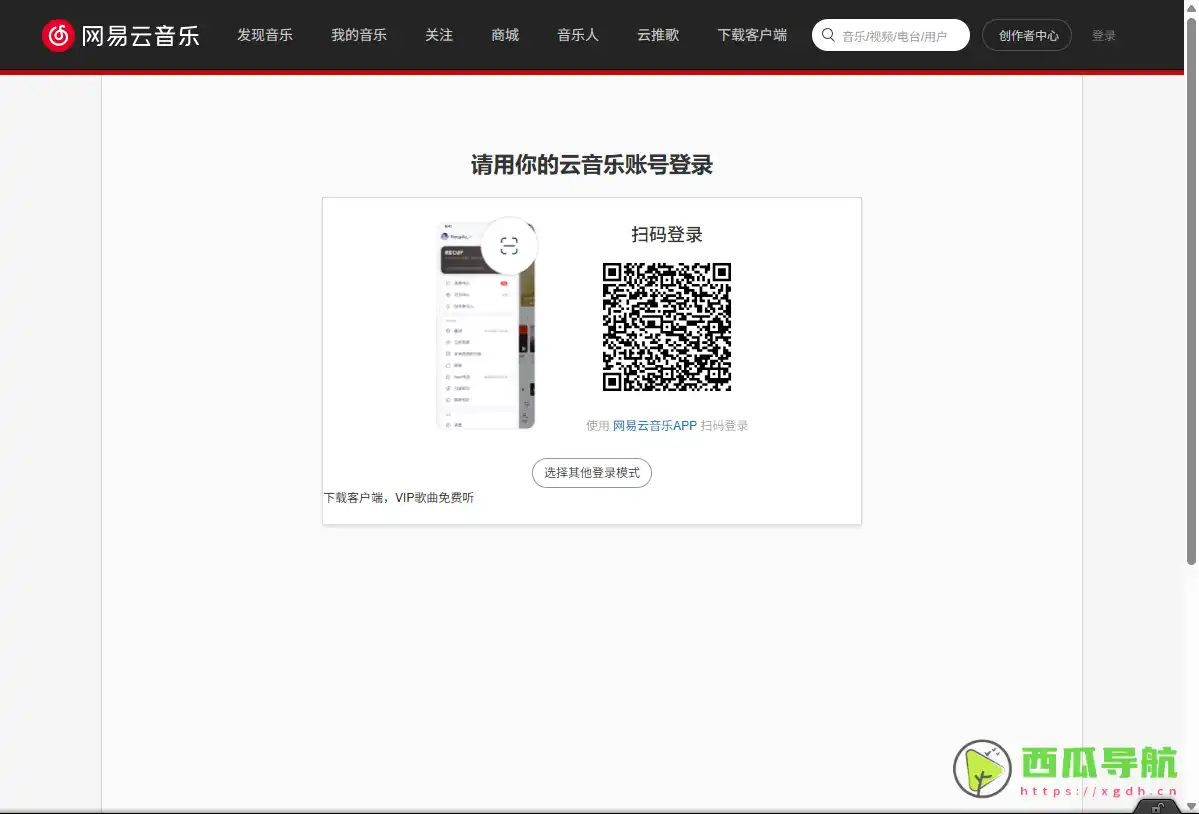Open 音乐人 in the top navigation bar
1199x814 pixels.
577,35
